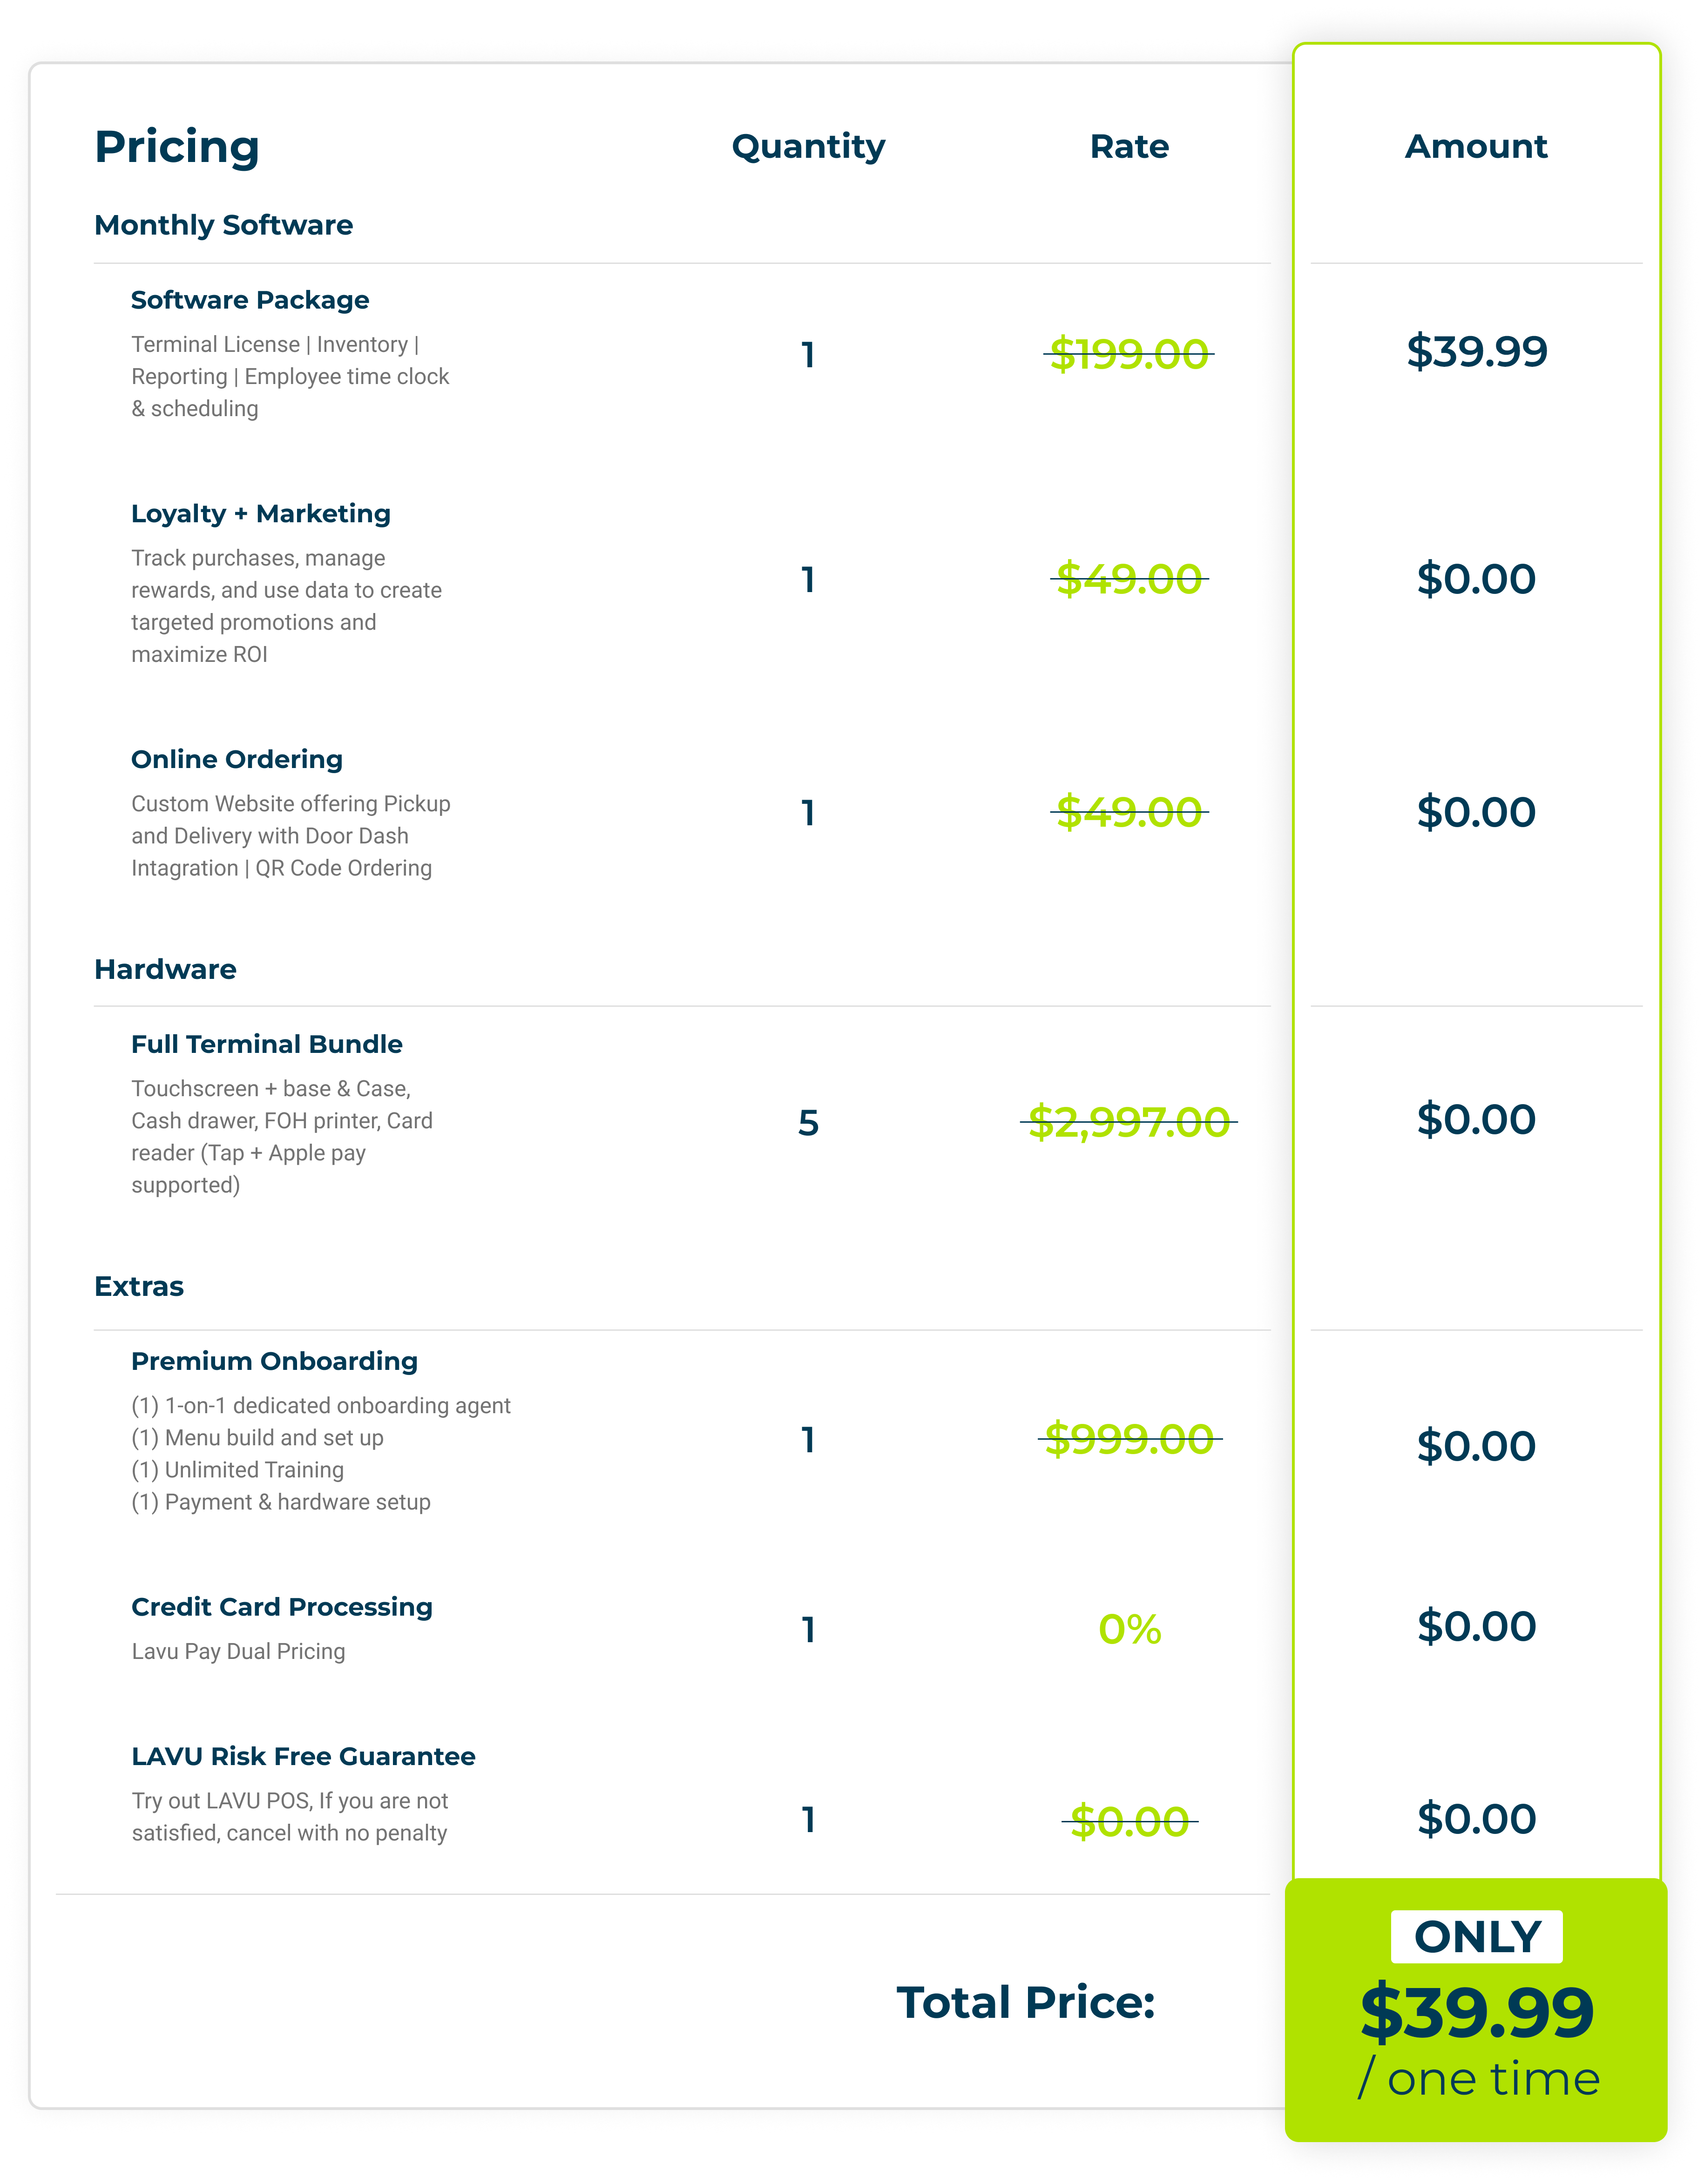
Task: Click the $39.99 Software Package amount
Action: [x=1476, y=351]
